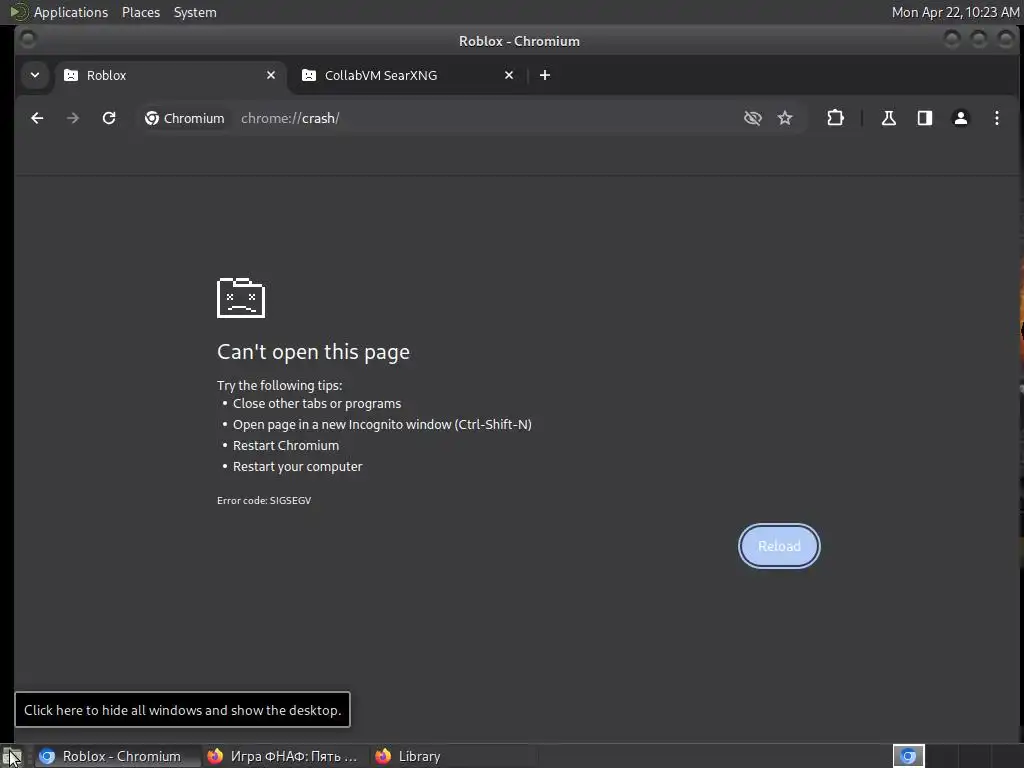Click the forward navigation arrow
Screen dimensions: 1024x768
tap(72, 118)
